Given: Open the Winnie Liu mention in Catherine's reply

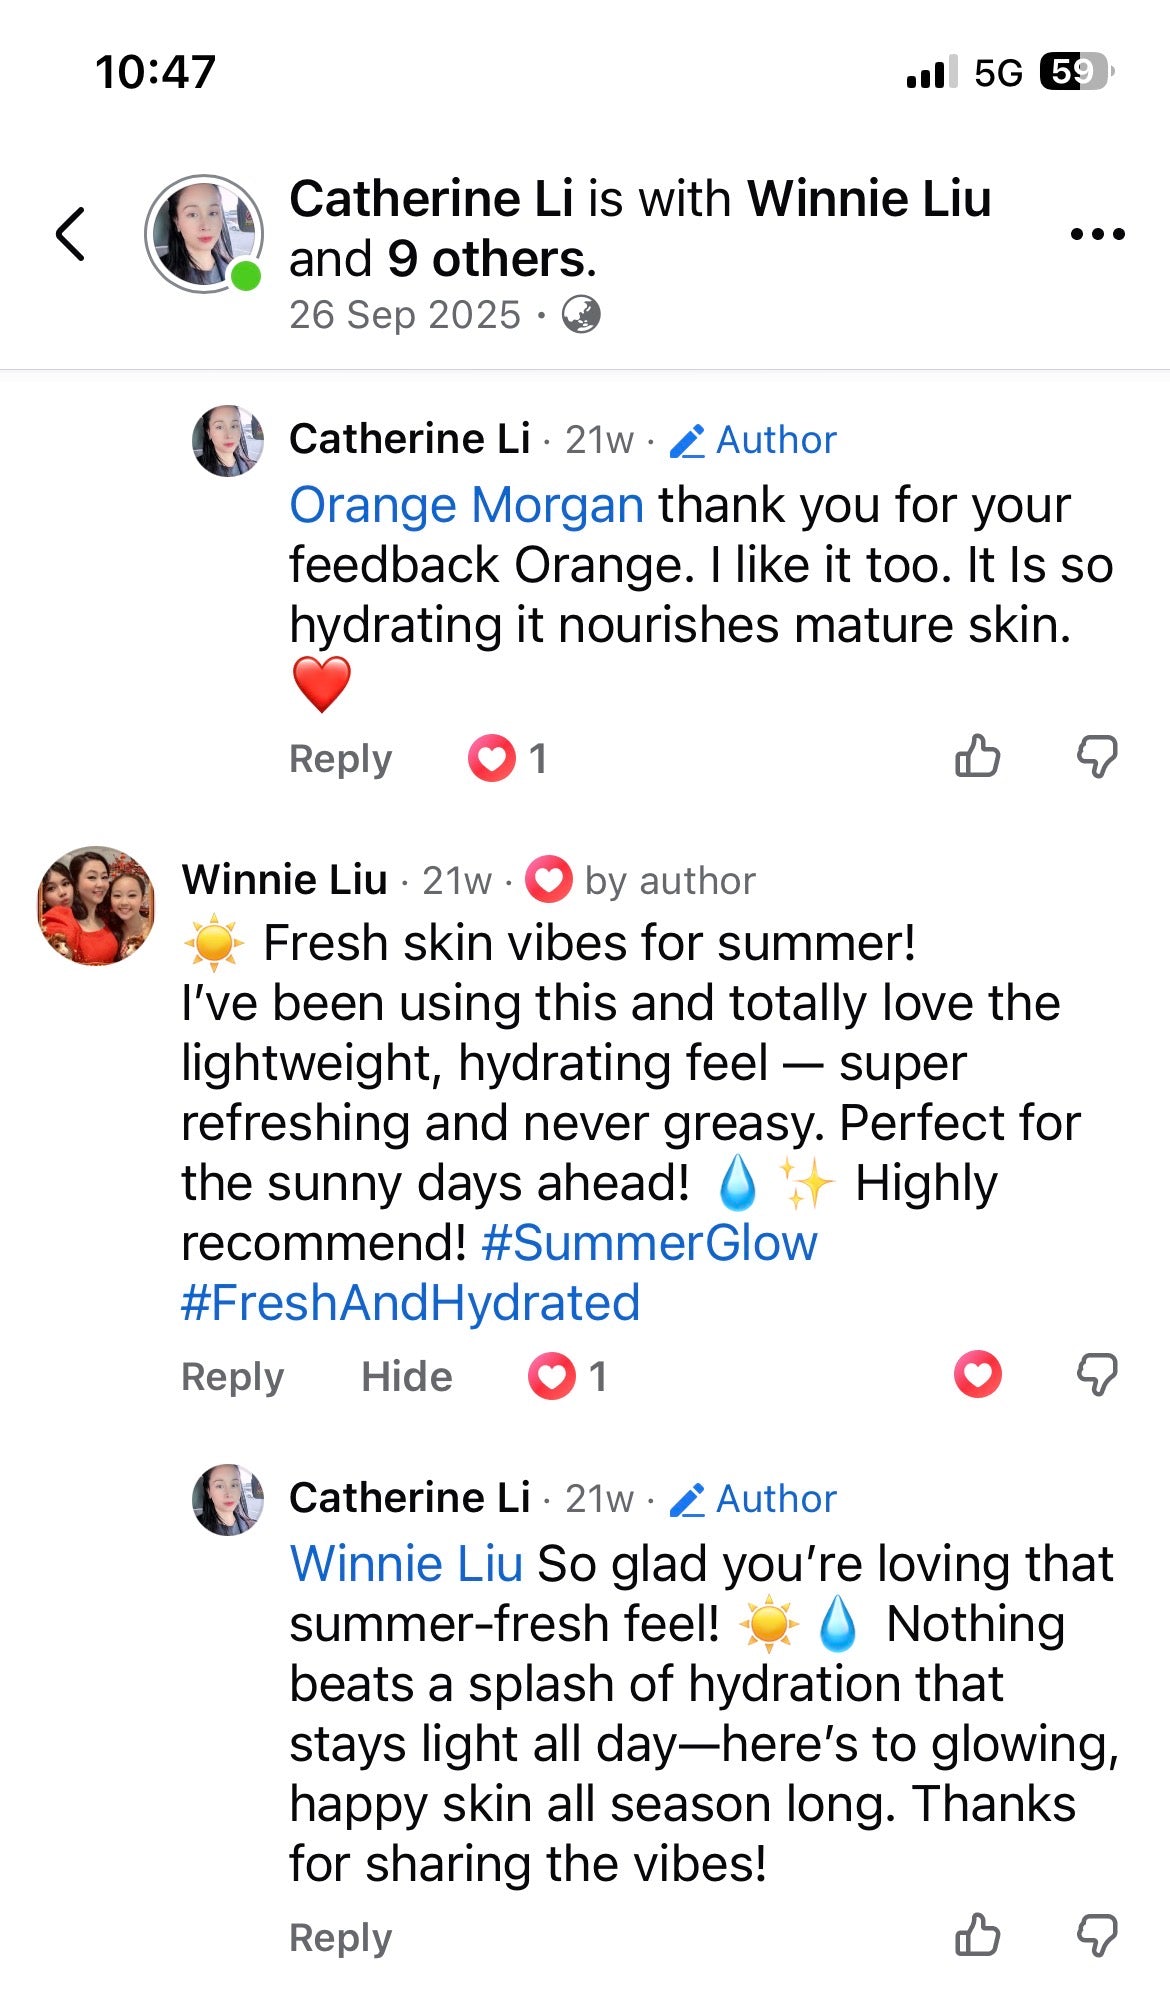Looking at the screenshot, I should tap(406, 1564).
